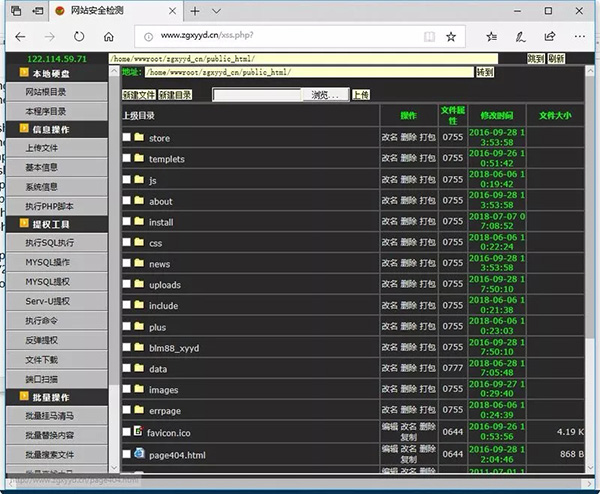Screen dimensions: 600x494
Task: Click the browser back arrow
Action: (x=20, y=37)
